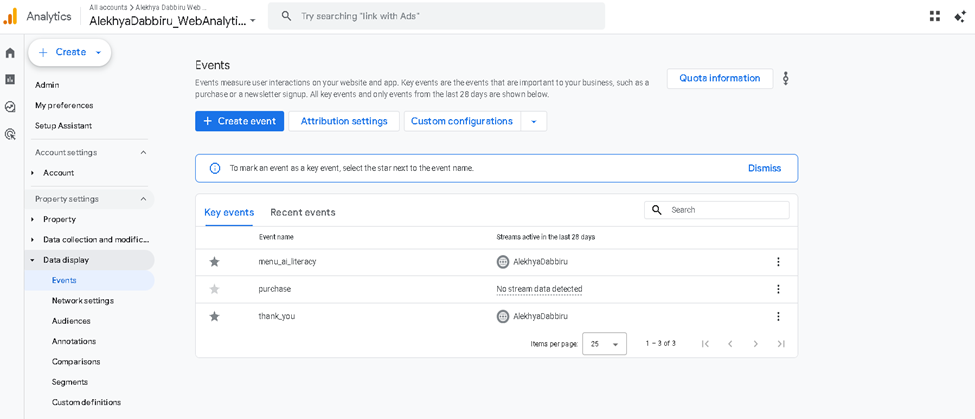
Task: Click the Create event button
Action: [239, 121]
